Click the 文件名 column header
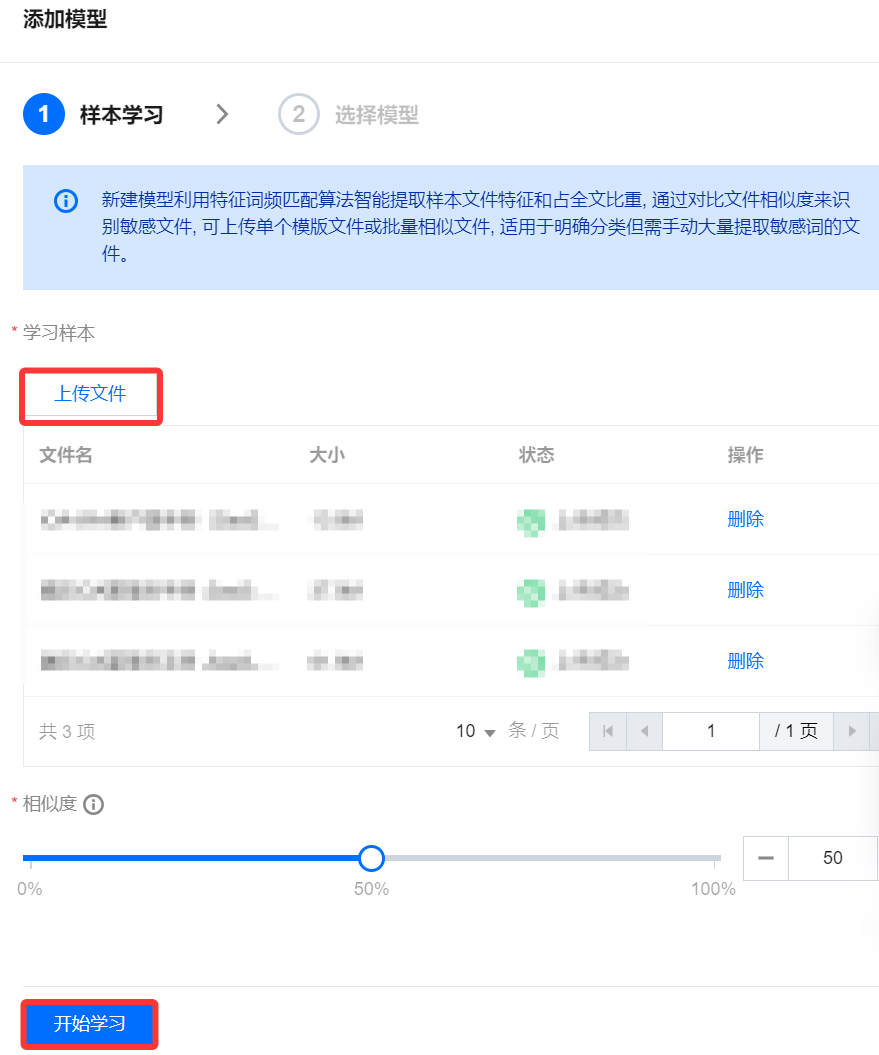 66,455
